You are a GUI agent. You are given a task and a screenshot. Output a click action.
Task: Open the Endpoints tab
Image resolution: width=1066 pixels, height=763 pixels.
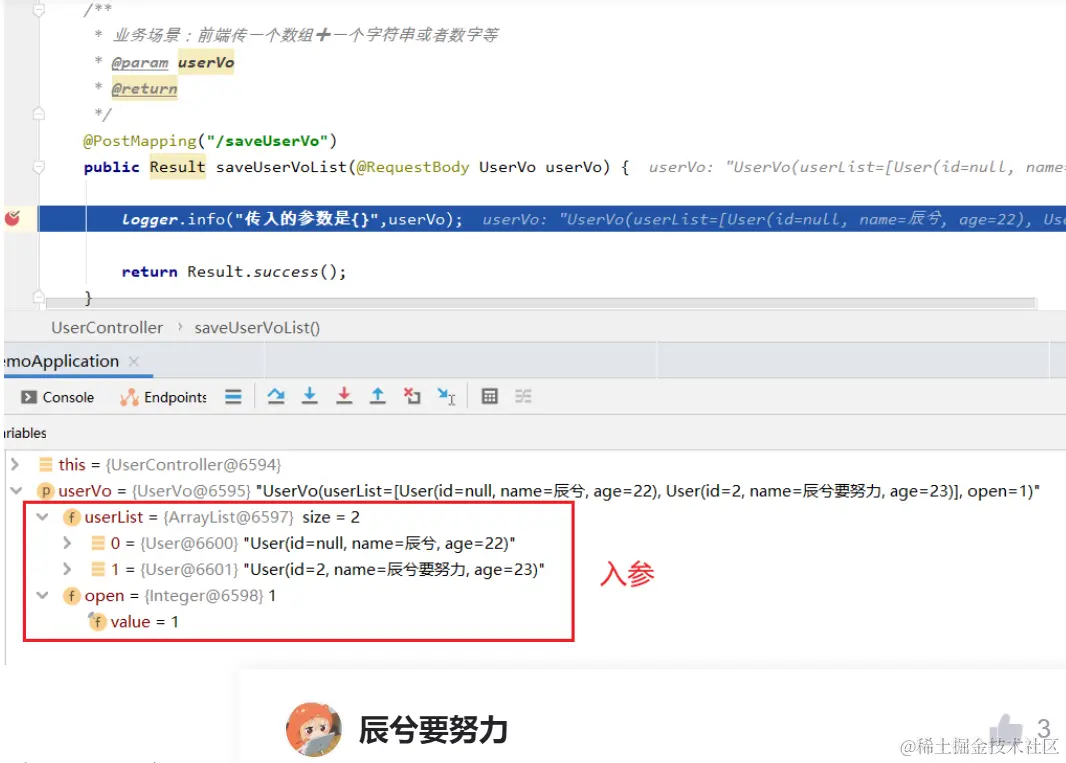tap(163, 397)
